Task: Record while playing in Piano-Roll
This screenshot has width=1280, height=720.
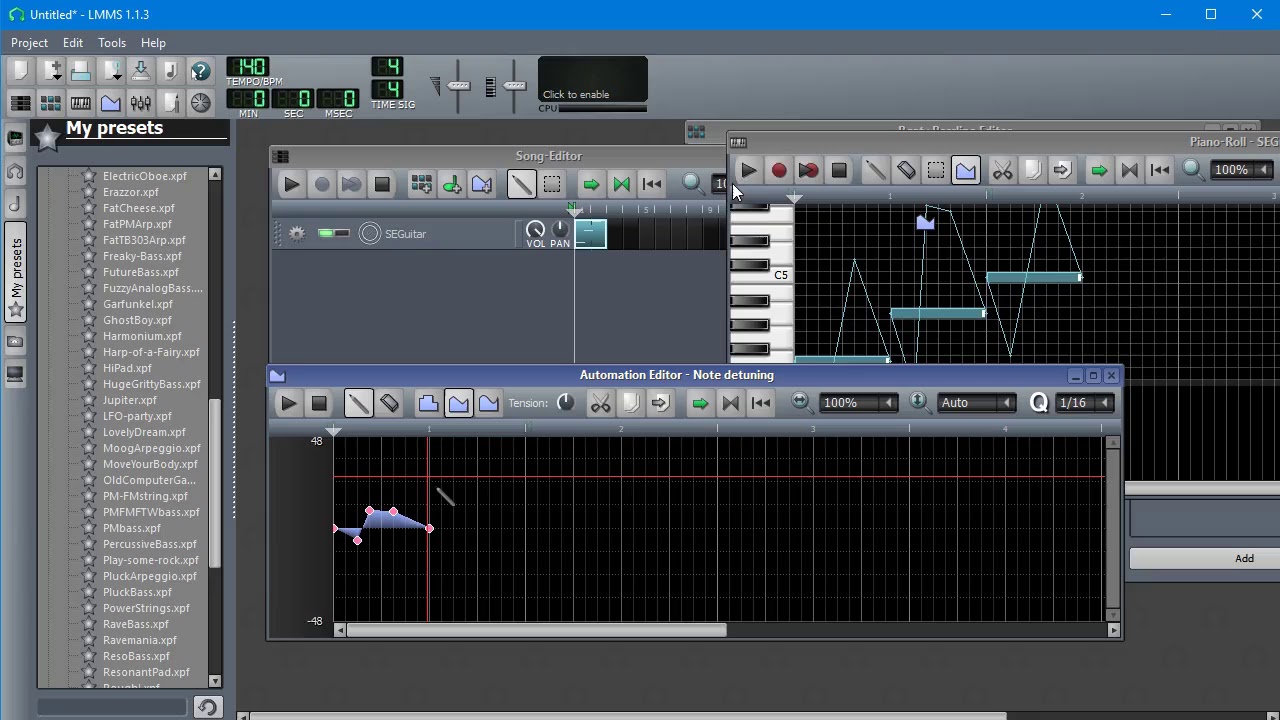Action: tap(808, 170)
